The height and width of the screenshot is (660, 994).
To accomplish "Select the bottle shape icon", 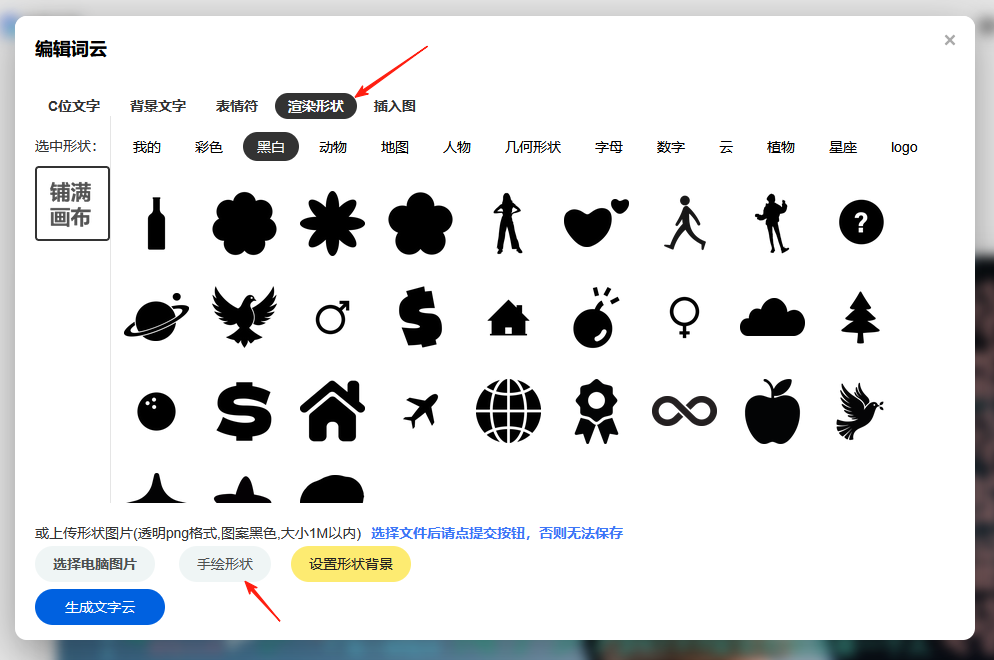I will [x=156, y=223].
